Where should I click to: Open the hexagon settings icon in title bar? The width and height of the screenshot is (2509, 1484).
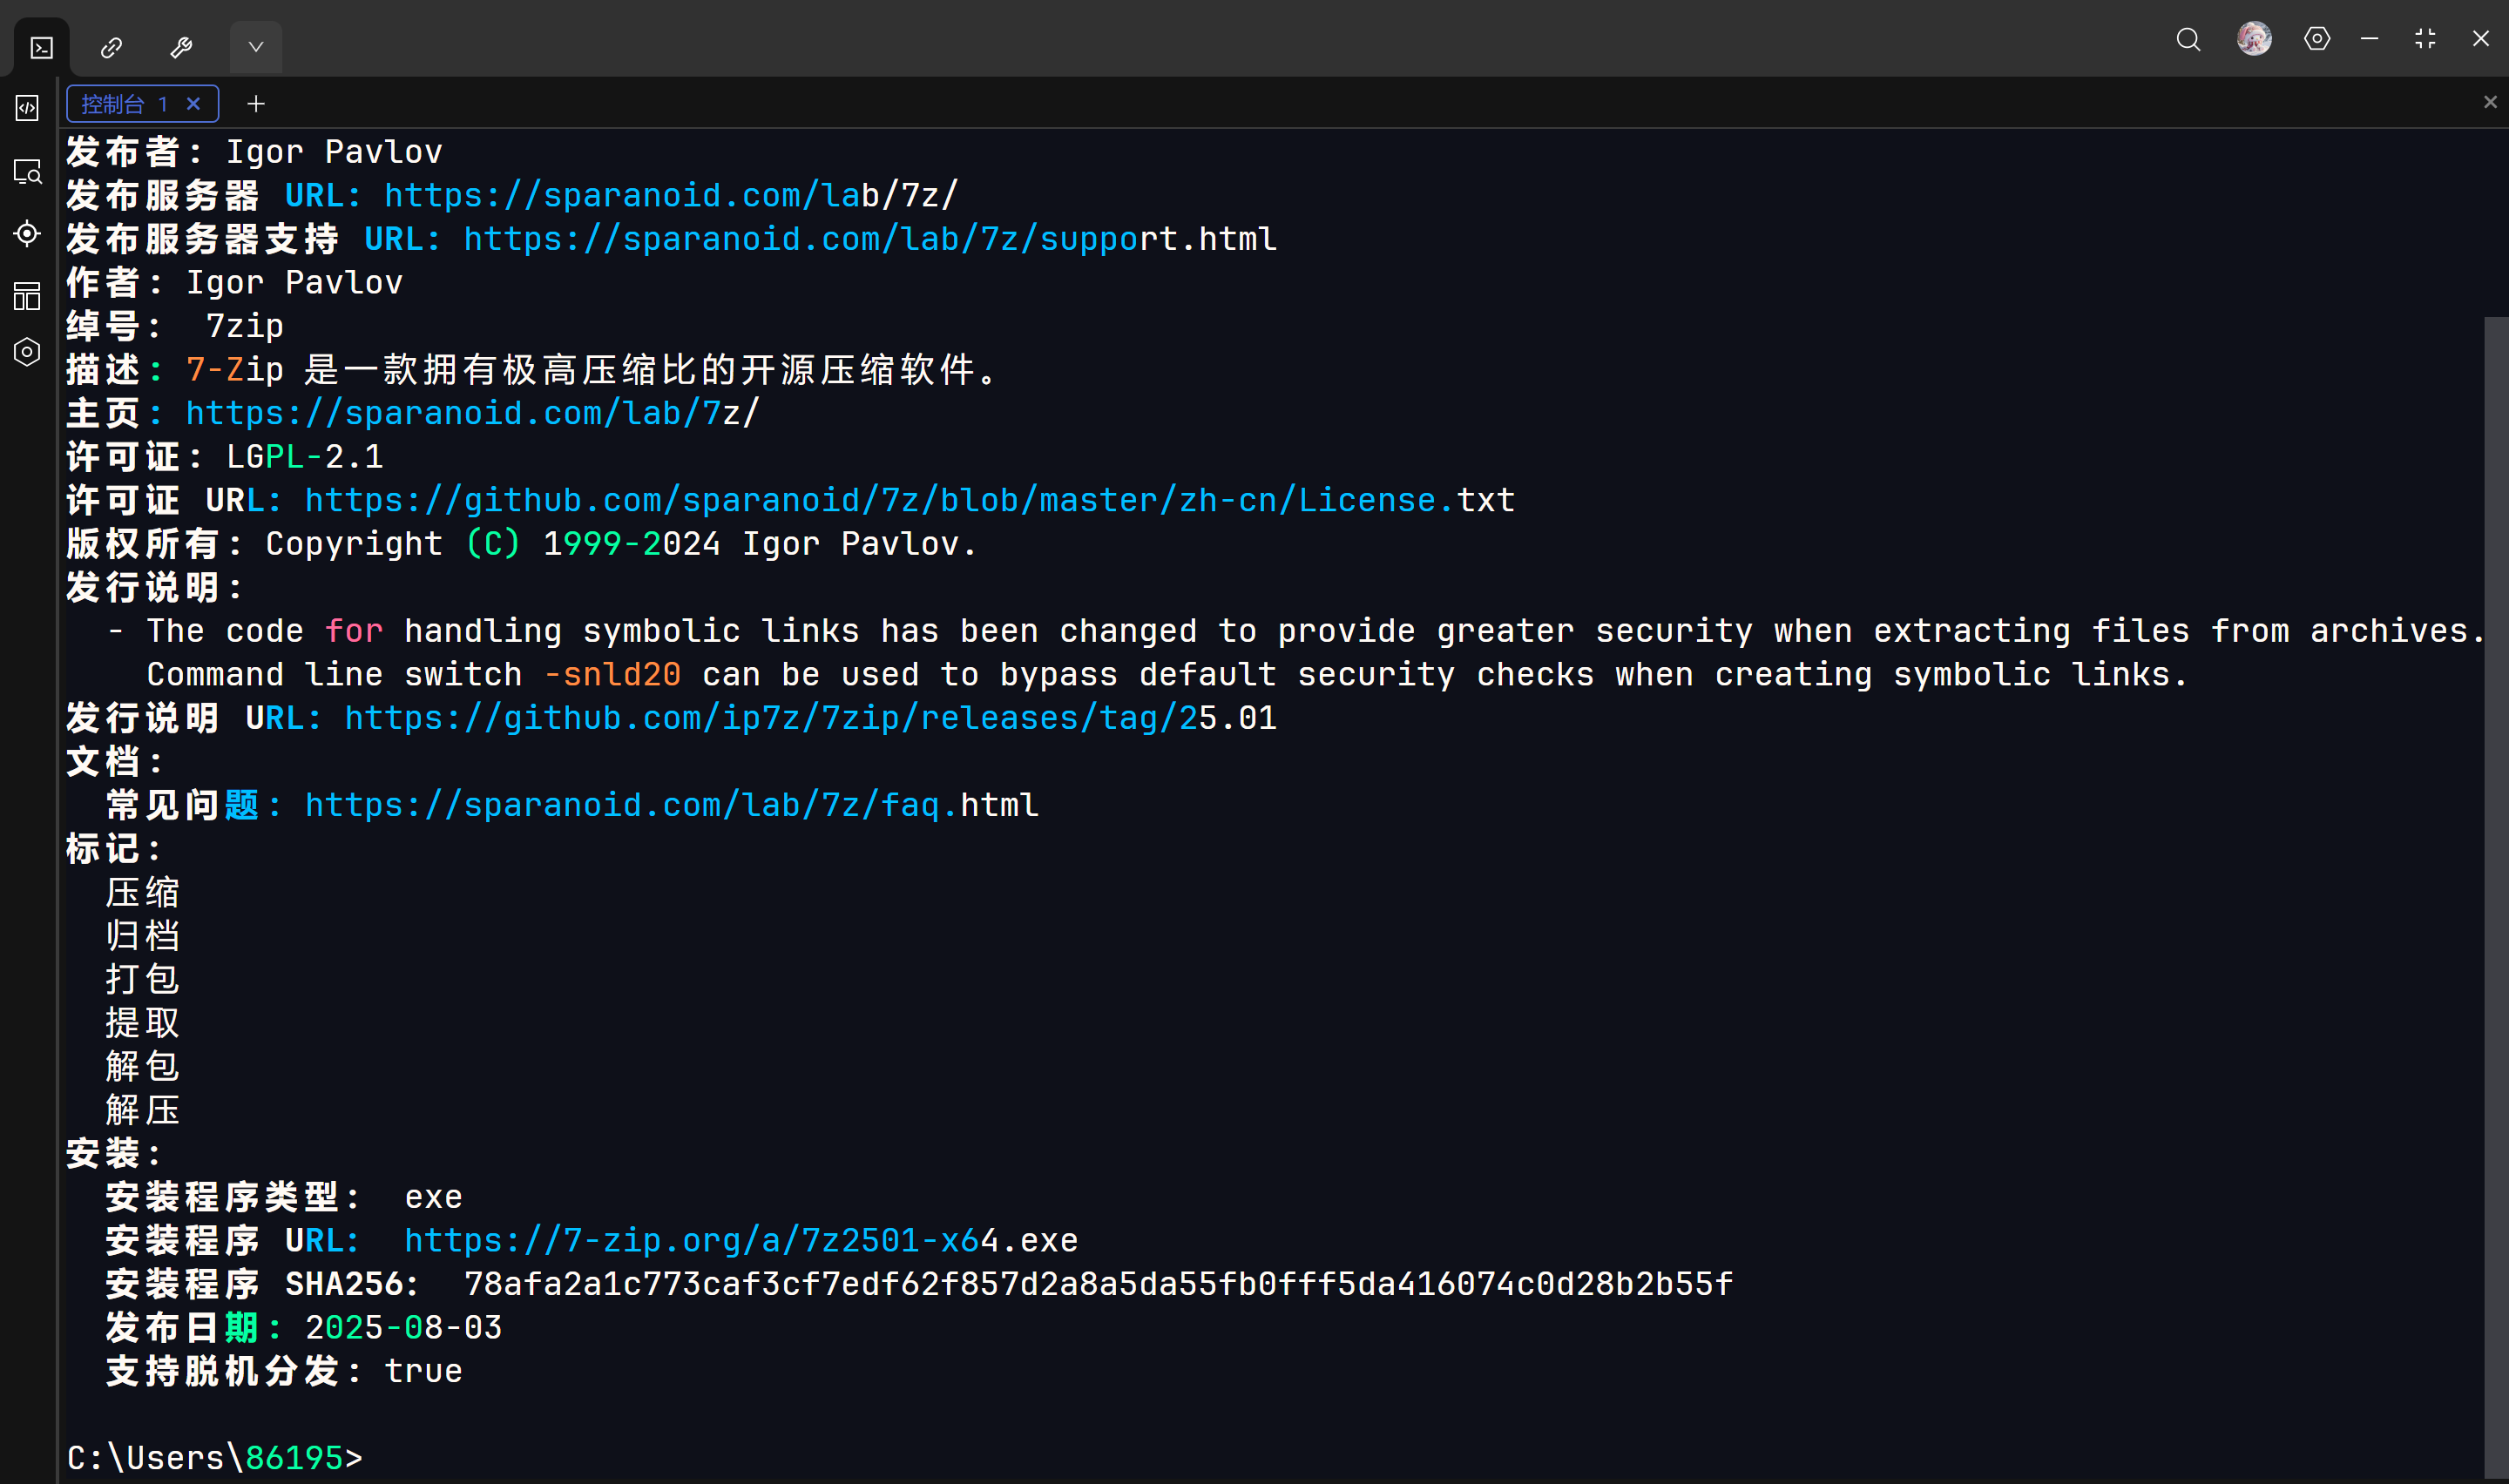(x=2317, y=39)
